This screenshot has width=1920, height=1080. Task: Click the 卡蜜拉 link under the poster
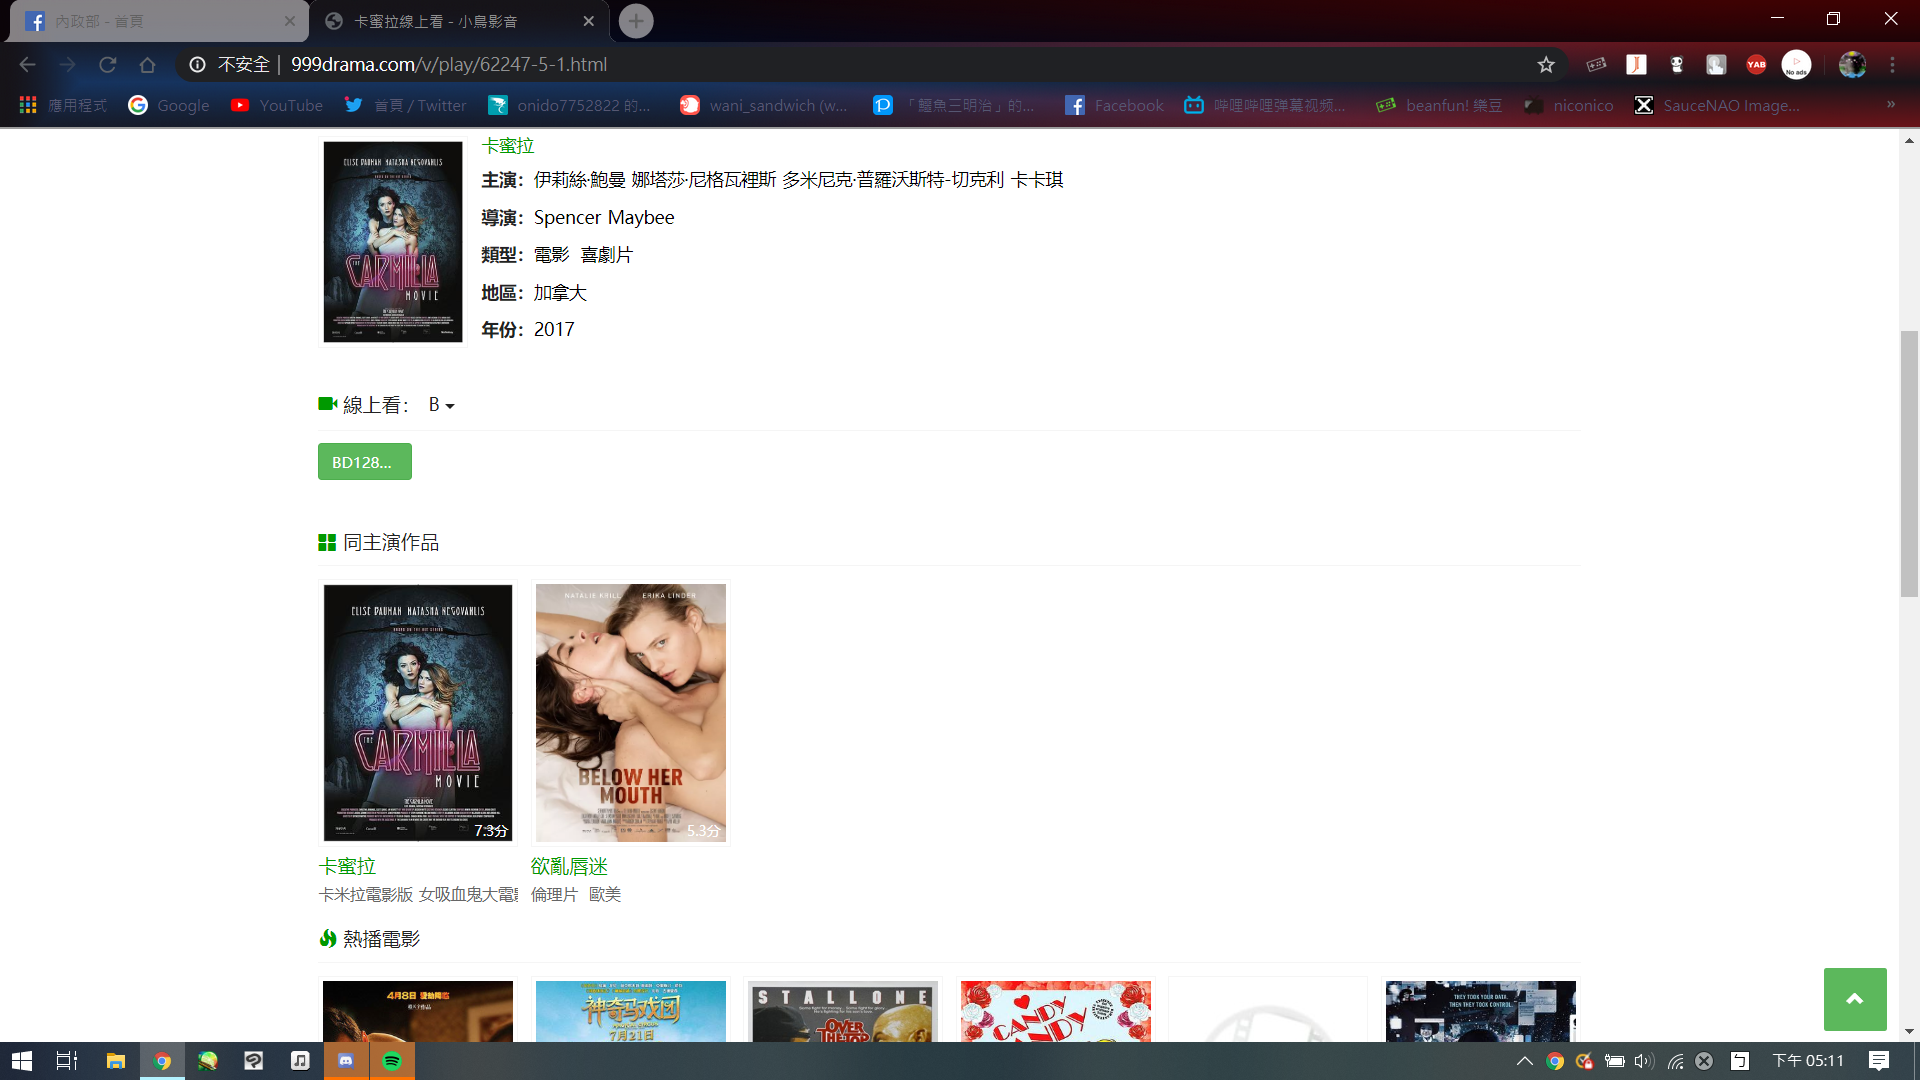point(347,867)
